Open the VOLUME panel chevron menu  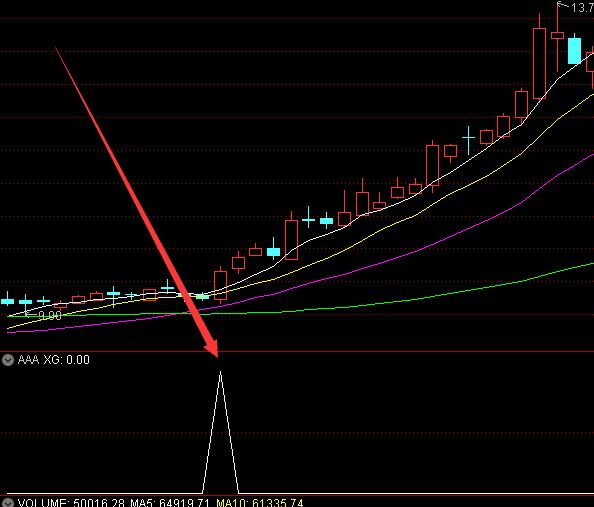click(x=8, y=503)
